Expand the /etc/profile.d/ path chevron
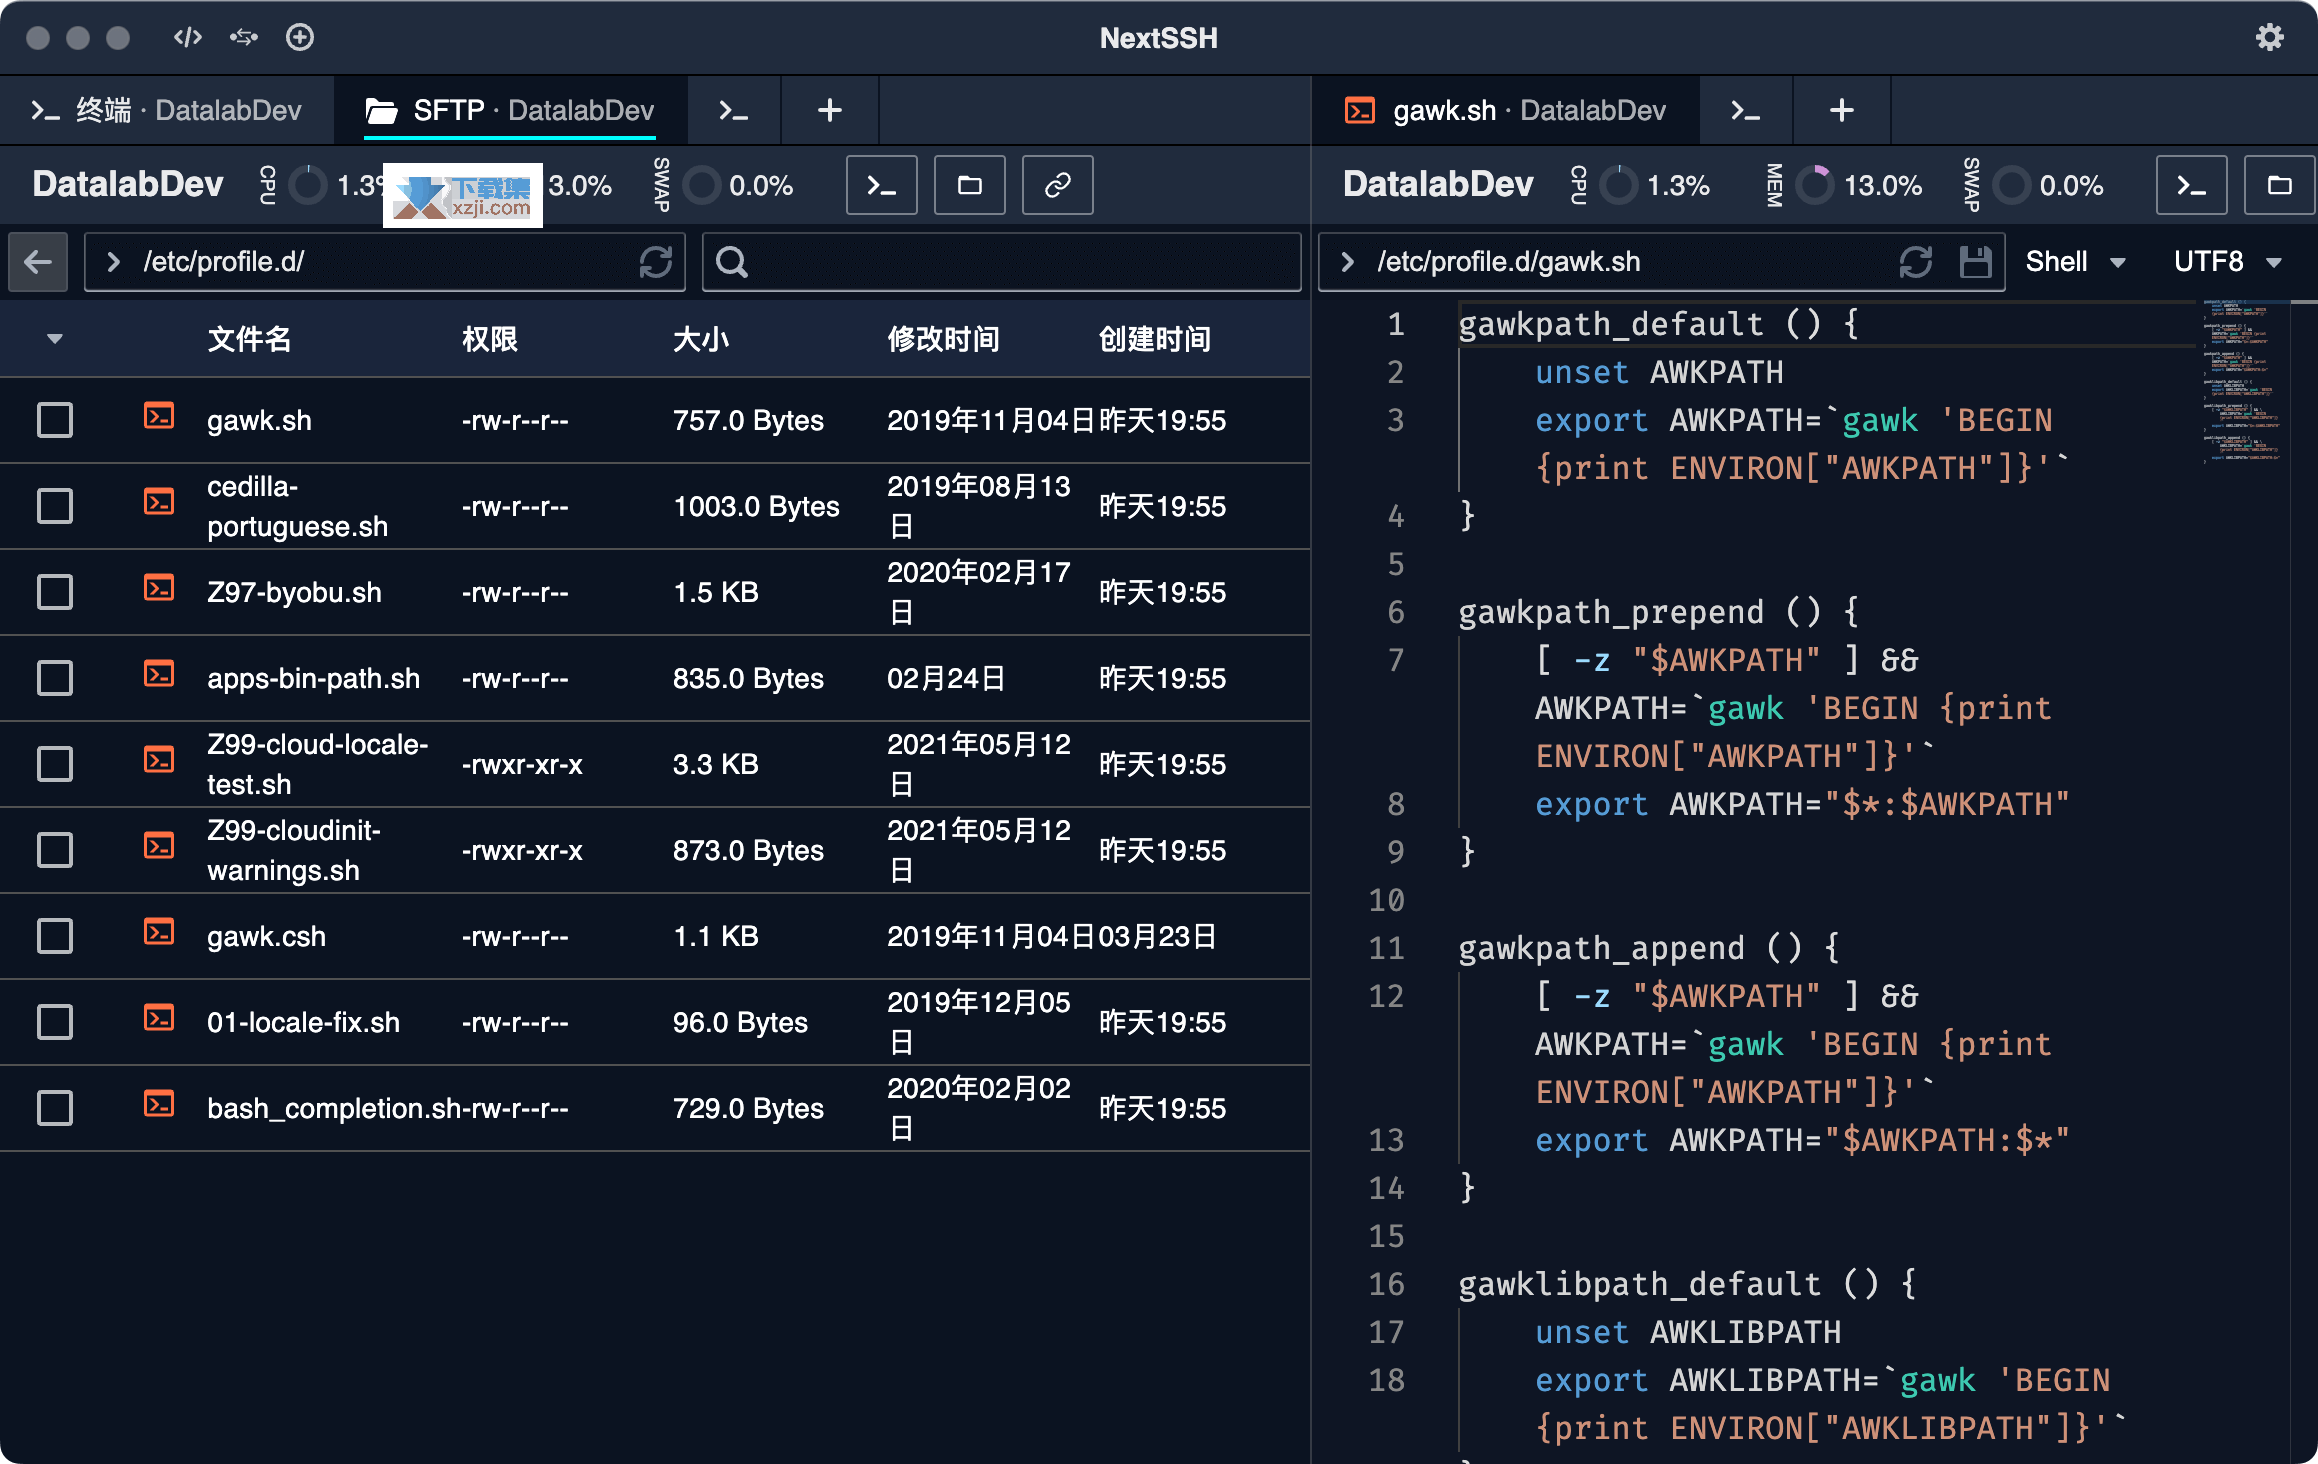 [x=113, y=262]
